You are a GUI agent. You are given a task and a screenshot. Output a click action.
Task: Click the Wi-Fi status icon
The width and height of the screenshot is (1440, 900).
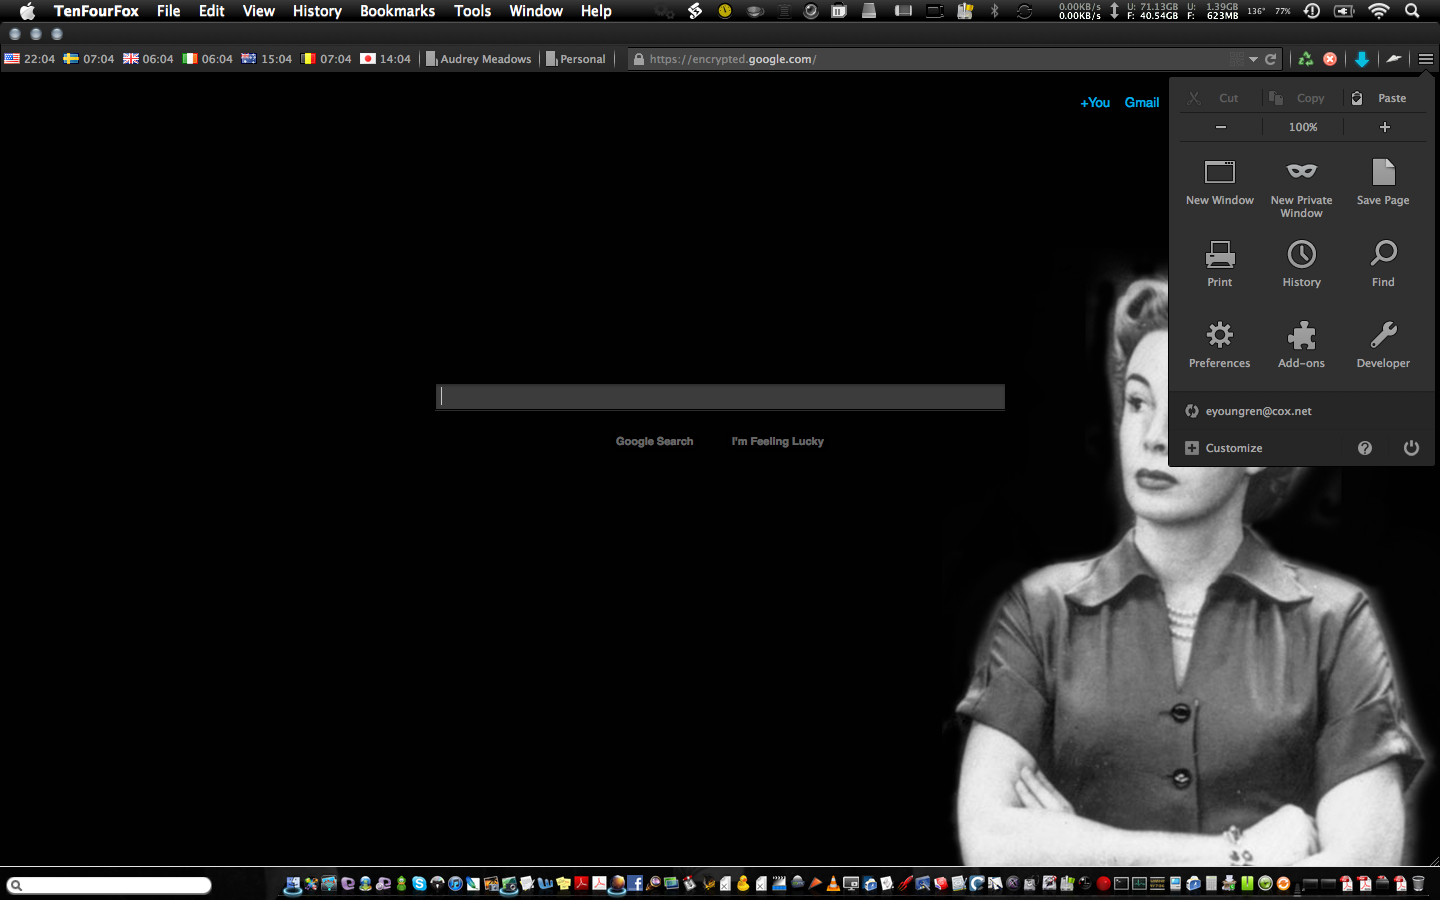1378,11
